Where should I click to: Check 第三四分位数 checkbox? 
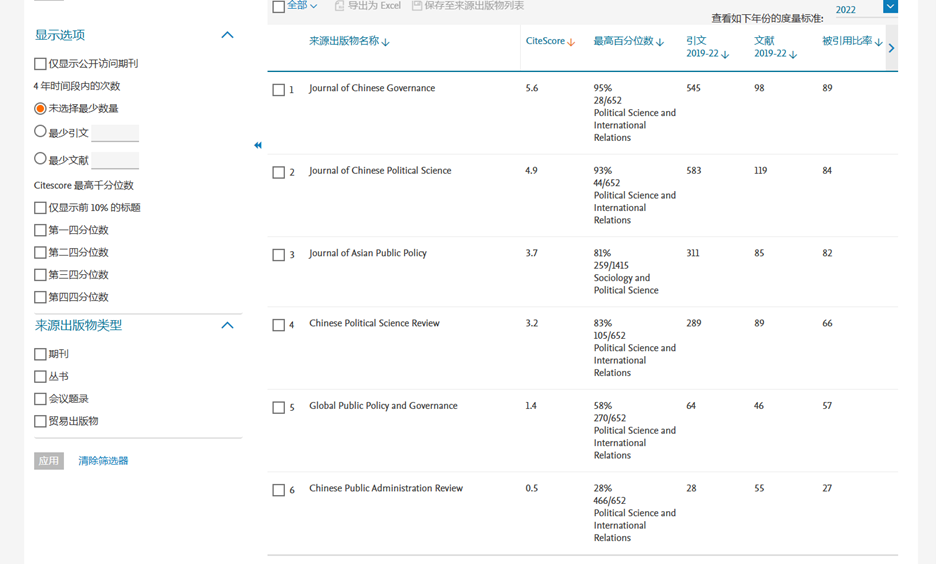(40, 275)
